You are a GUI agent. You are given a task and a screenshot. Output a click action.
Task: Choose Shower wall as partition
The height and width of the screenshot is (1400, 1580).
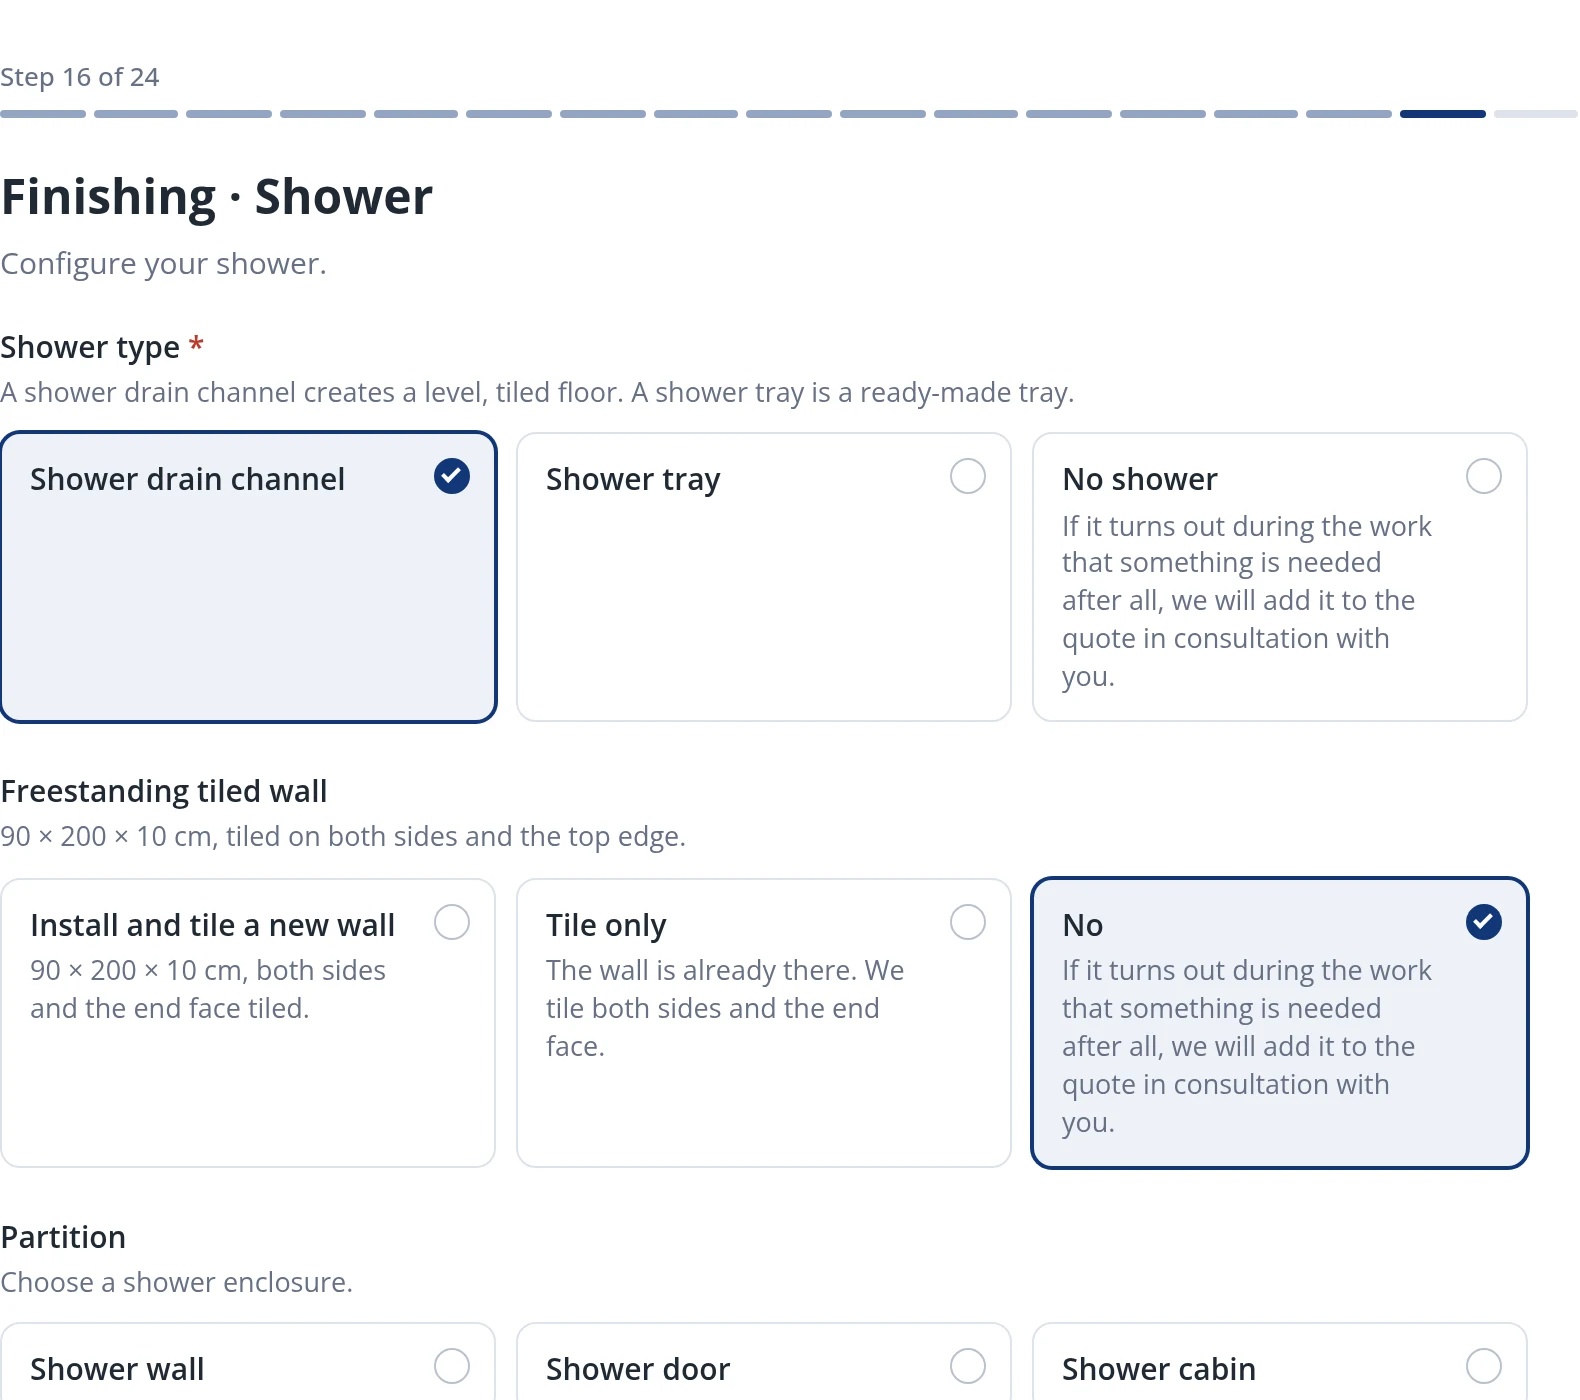click(x=249, y=1362)
